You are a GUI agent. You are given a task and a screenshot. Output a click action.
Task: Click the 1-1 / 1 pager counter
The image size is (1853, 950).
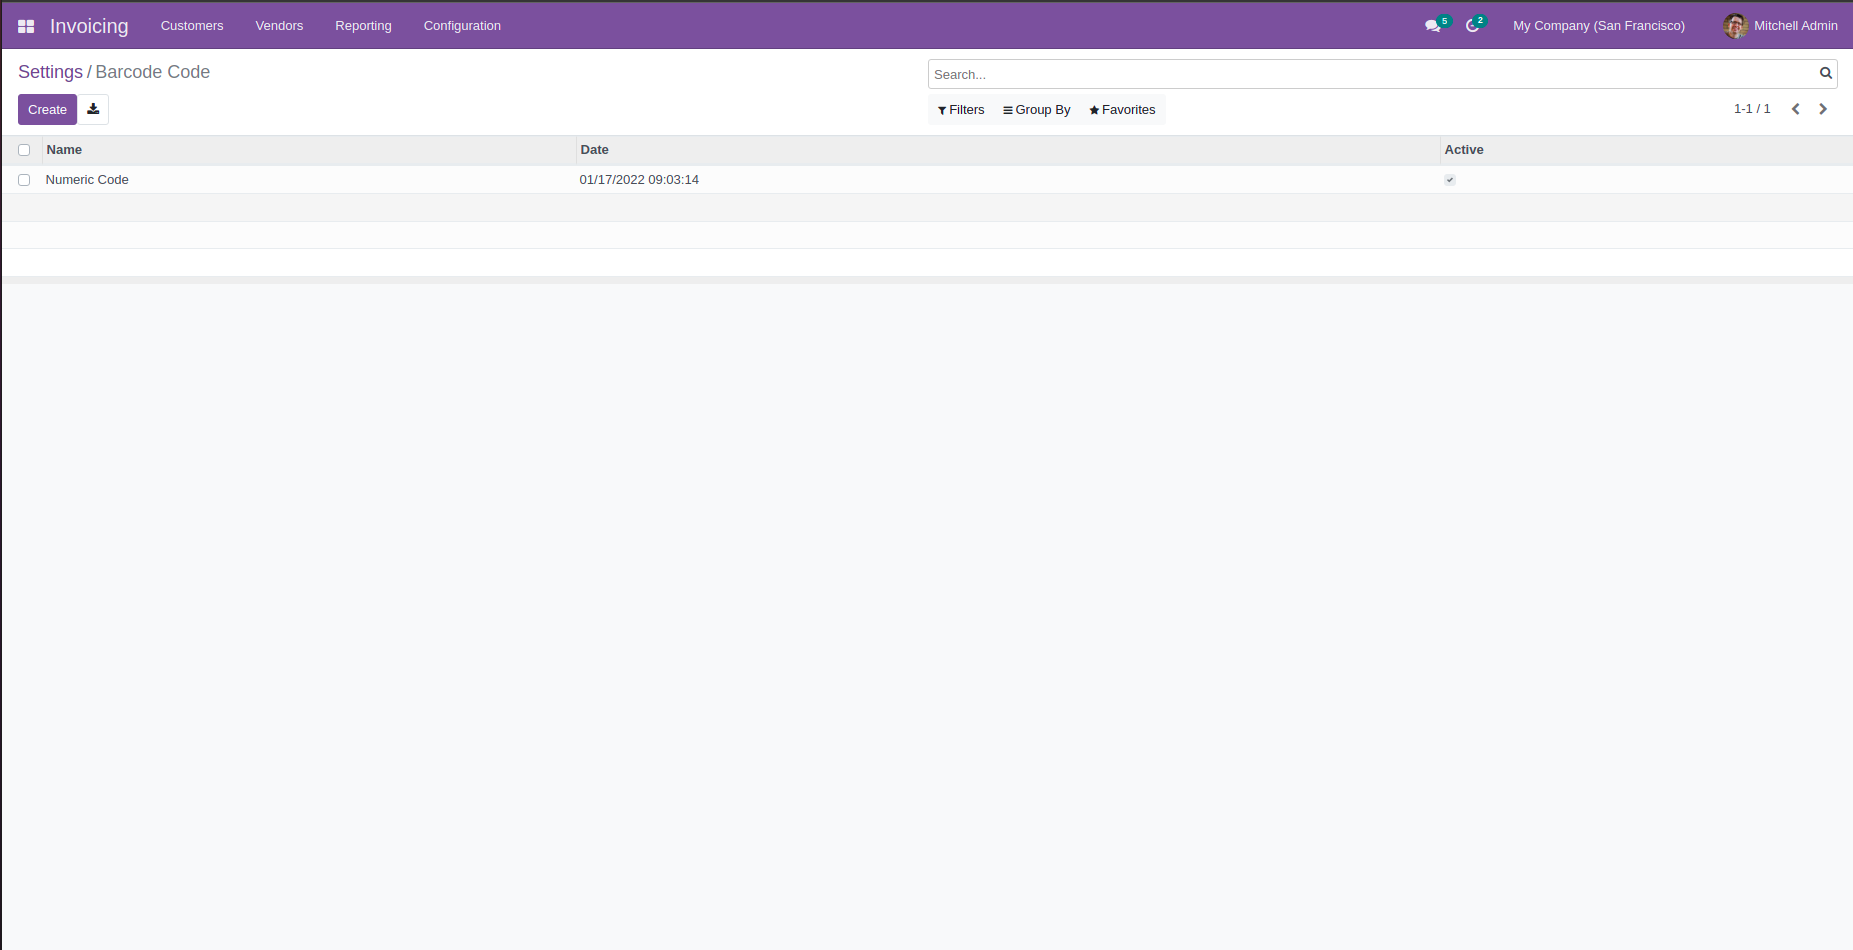tap(1752, 109)
